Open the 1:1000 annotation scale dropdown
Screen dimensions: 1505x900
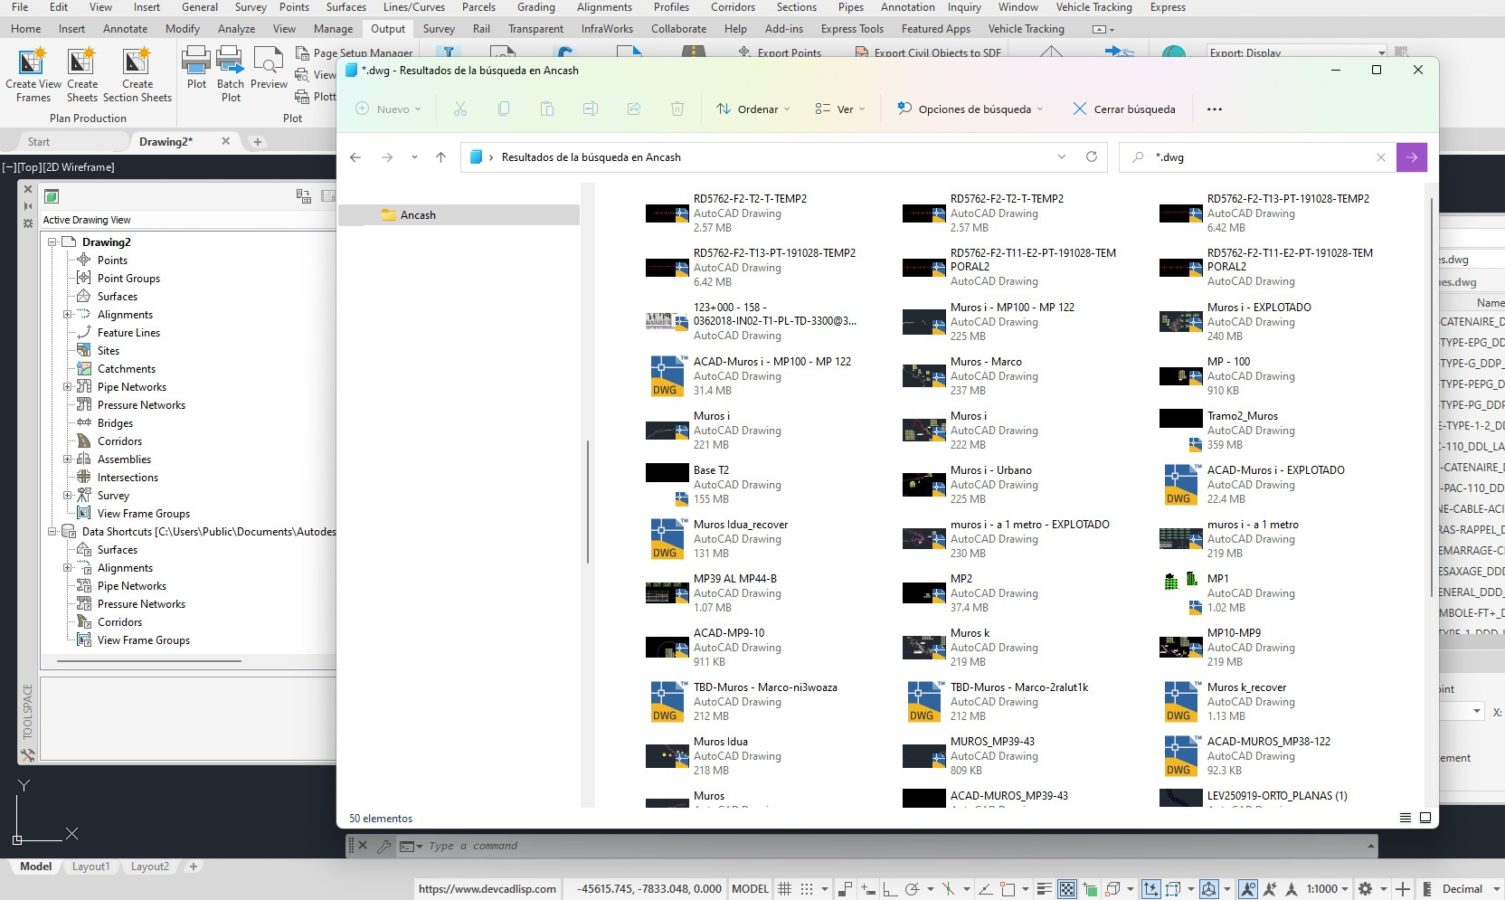point(1328,889)
